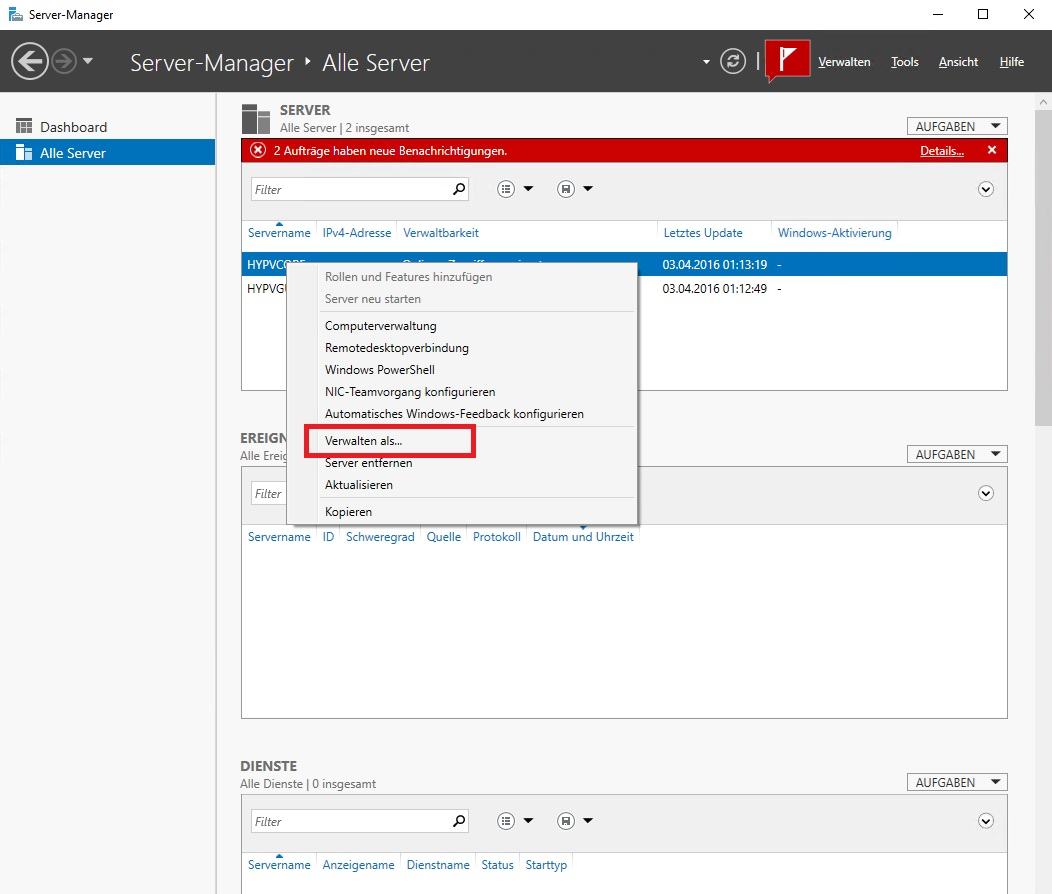This screenshot has height=894, width=1052.
Task: Sort by Verwaltbarkeit column
Action: click(x=441, y=233)
